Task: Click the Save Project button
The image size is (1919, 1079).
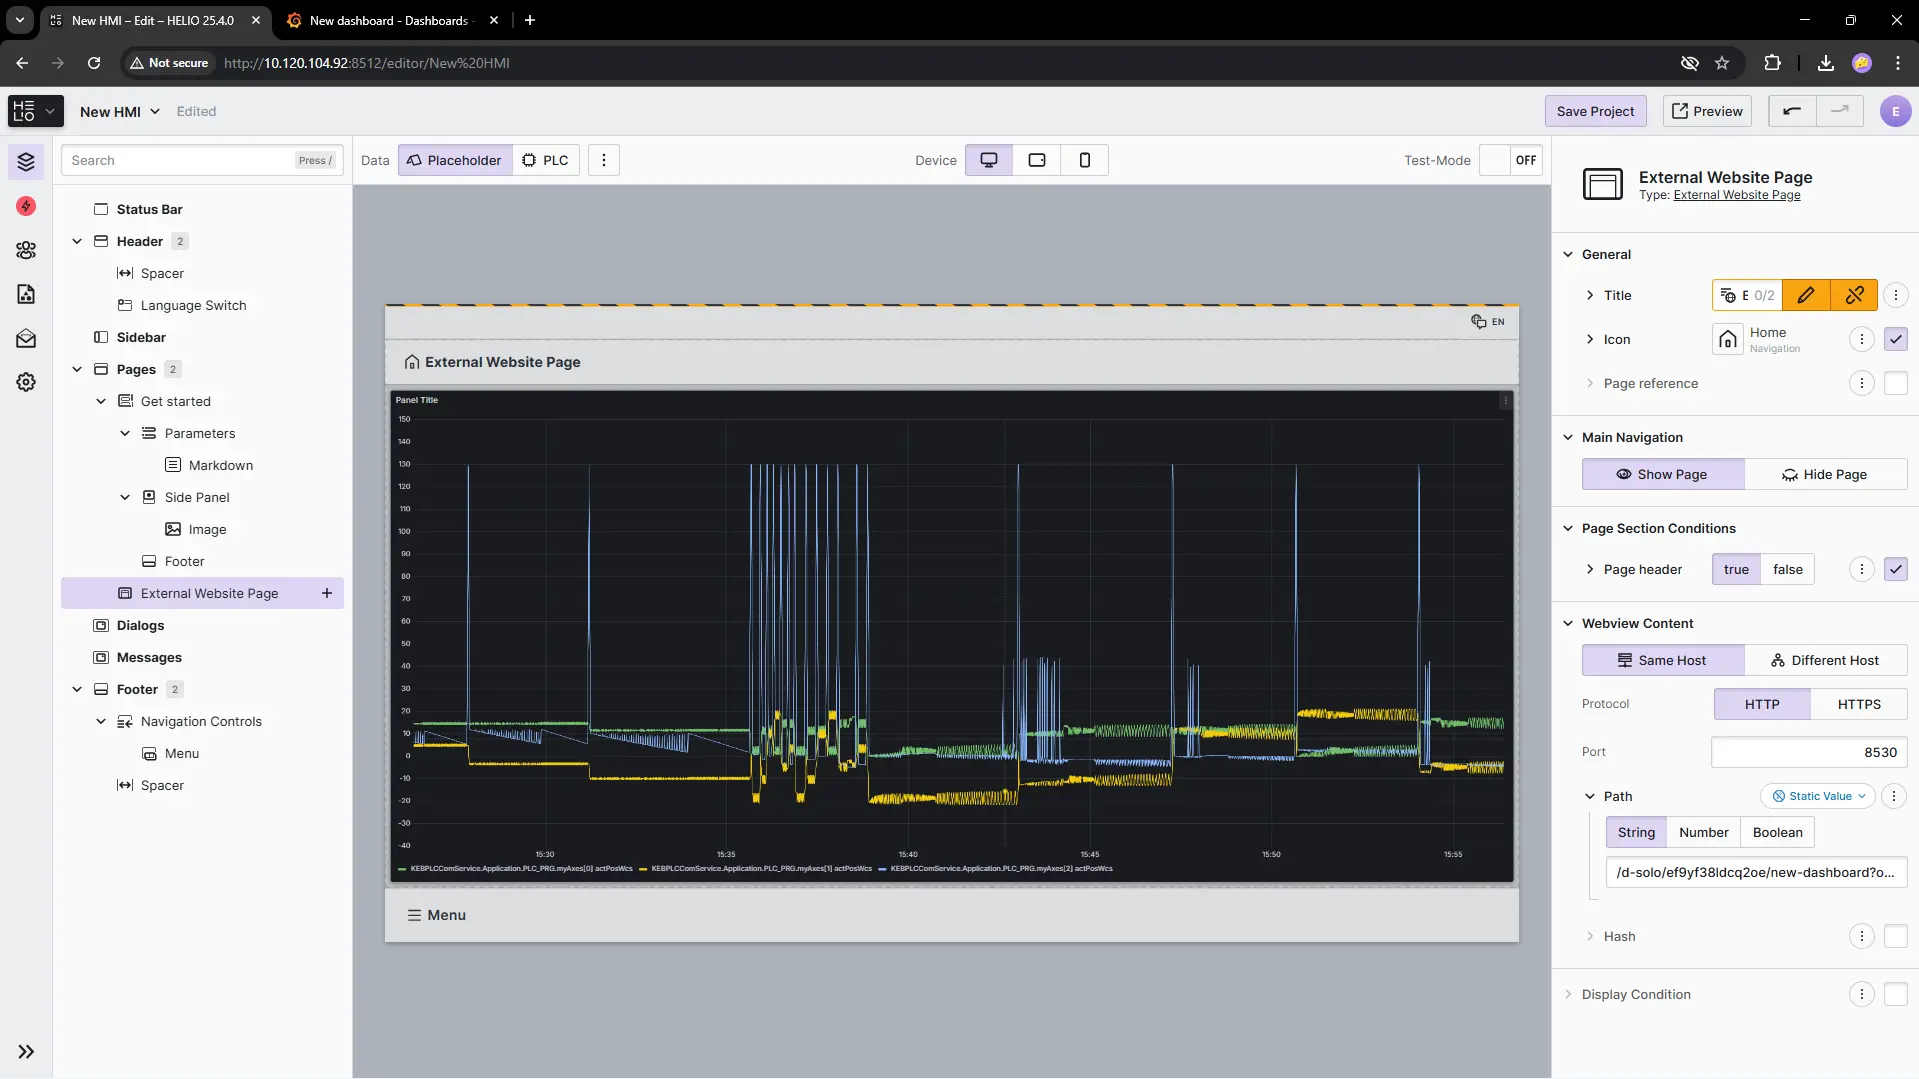Action: [x=1595, y=111]
